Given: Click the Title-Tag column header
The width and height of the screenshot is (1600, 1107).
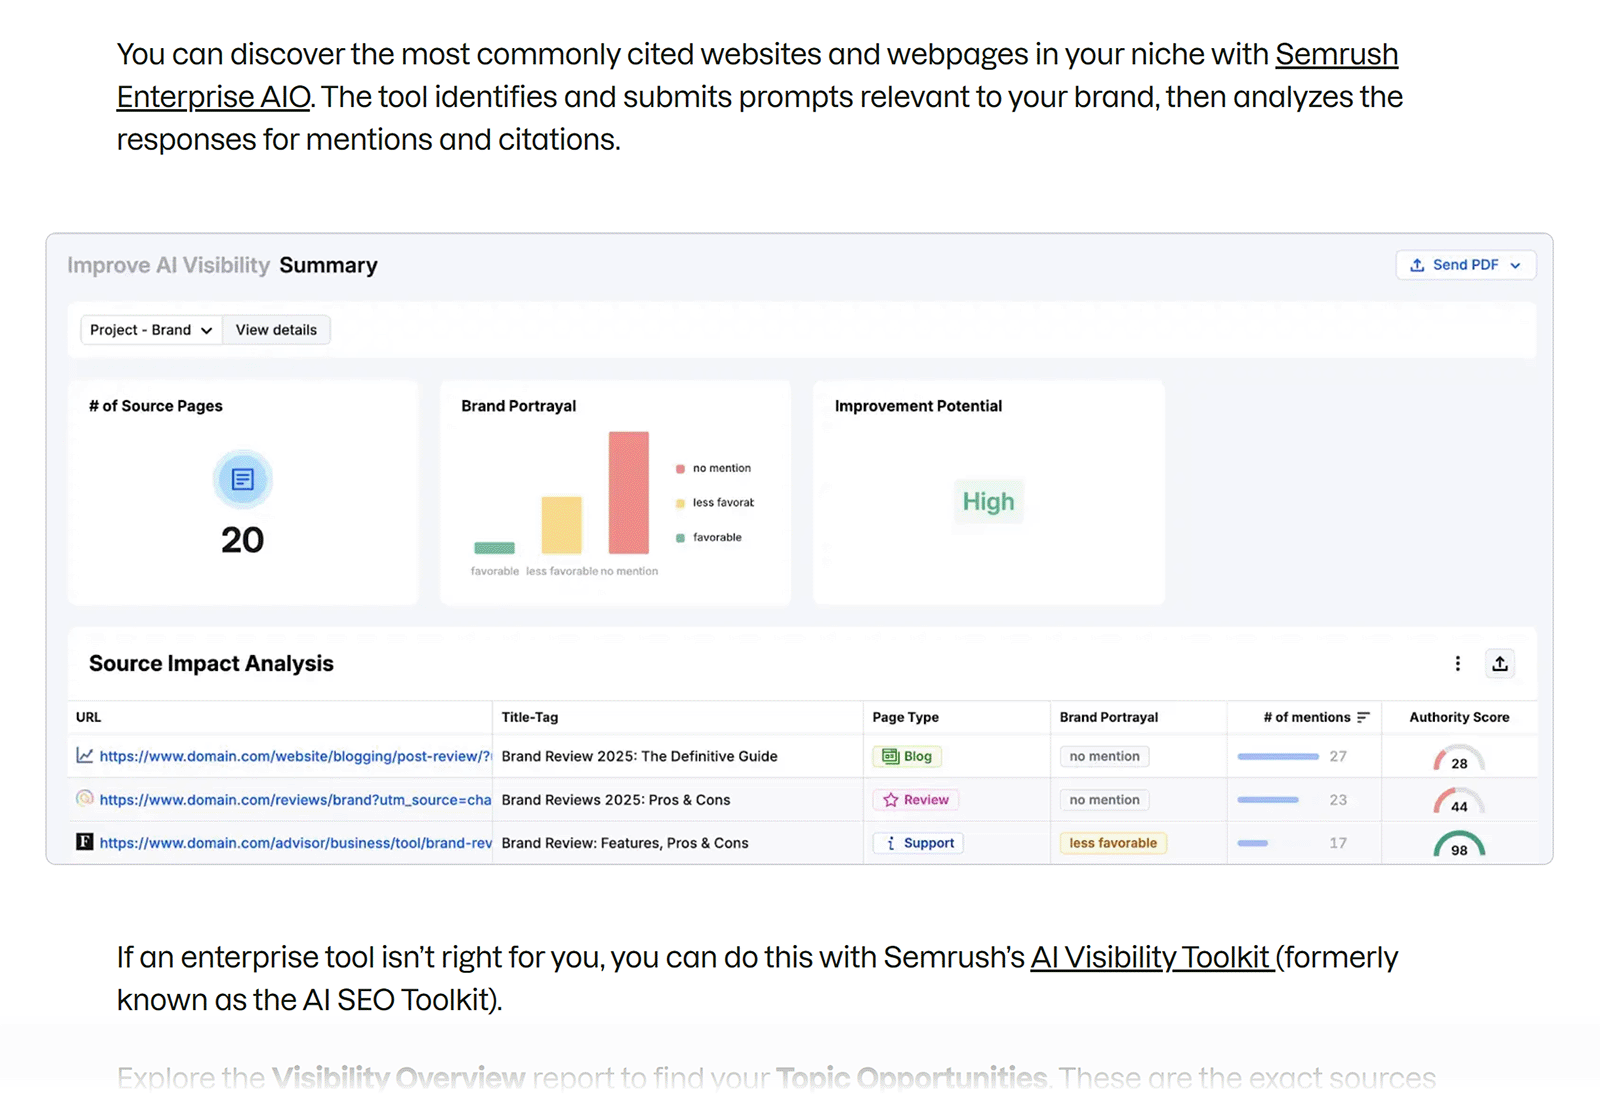Looking at the screenshot, I should pyautogui.click(x=530, y=717).
